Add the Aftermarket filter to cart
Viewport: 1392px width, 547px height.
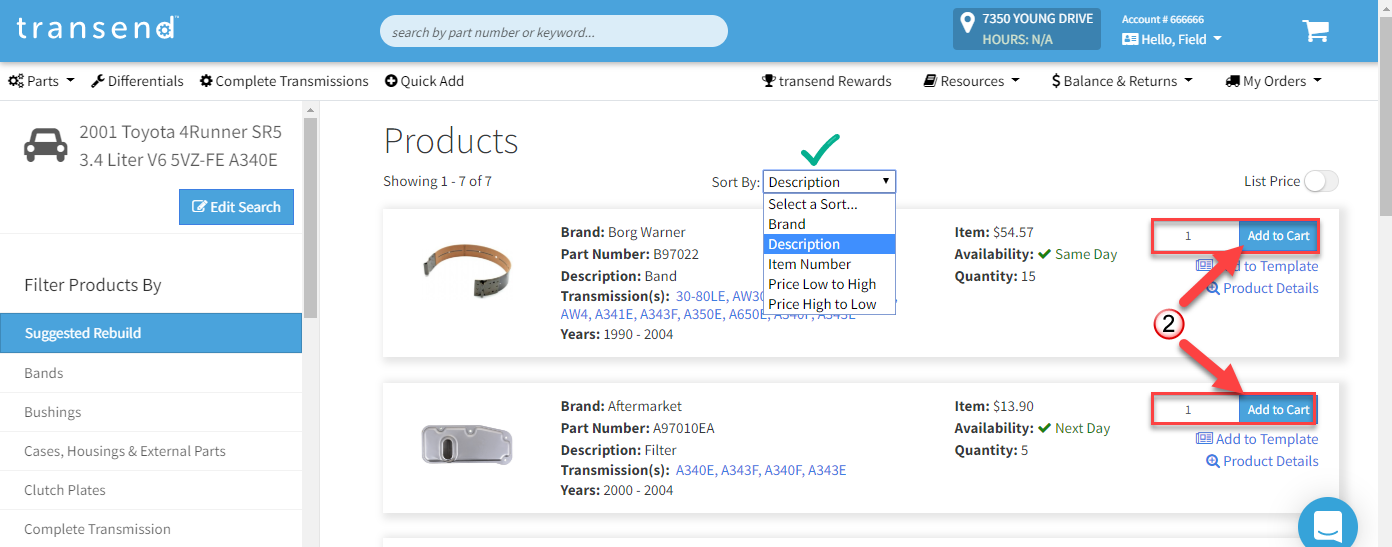click(1277, 410)
